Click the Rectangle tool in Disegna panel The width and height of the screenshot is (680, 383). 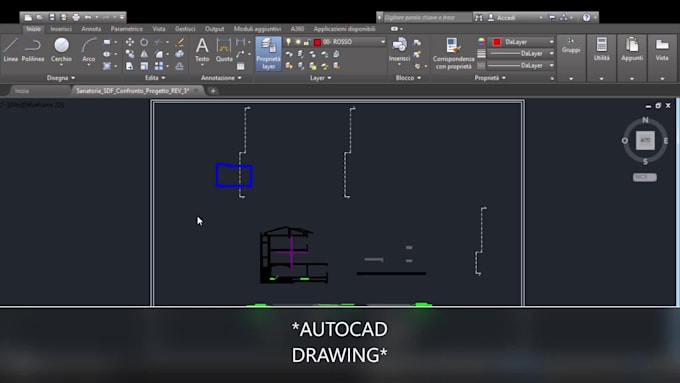point(107,42)
